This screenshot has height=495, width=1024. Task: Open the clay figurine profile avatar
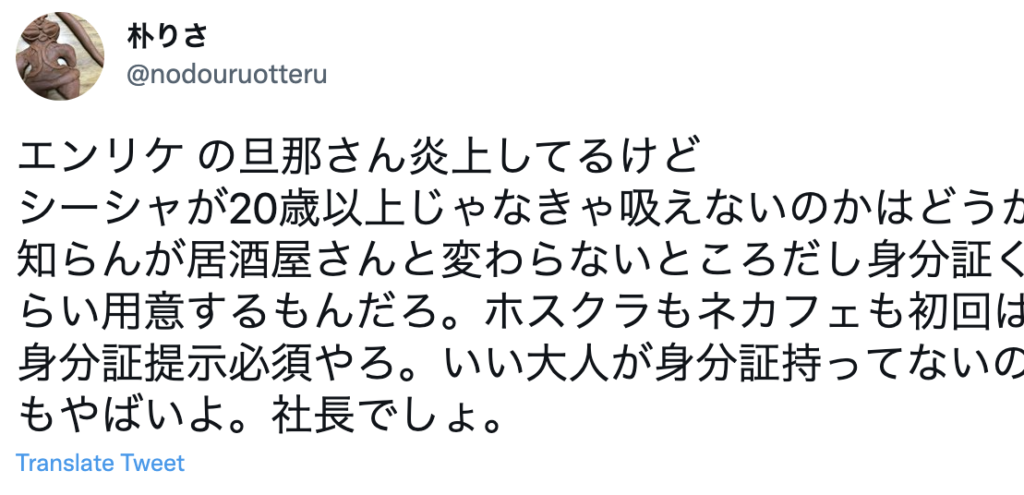(x=59, y=56)
